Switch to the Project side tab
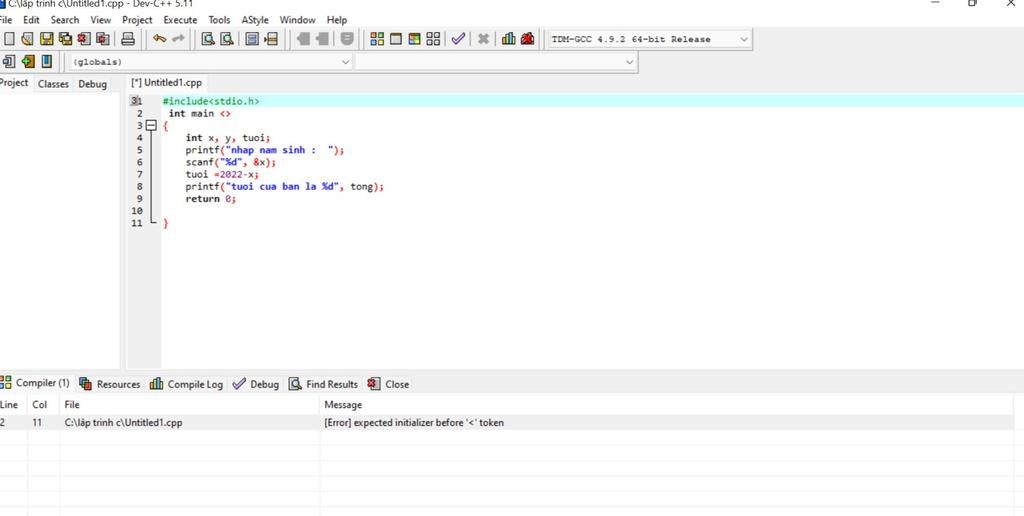 (14, 83)
